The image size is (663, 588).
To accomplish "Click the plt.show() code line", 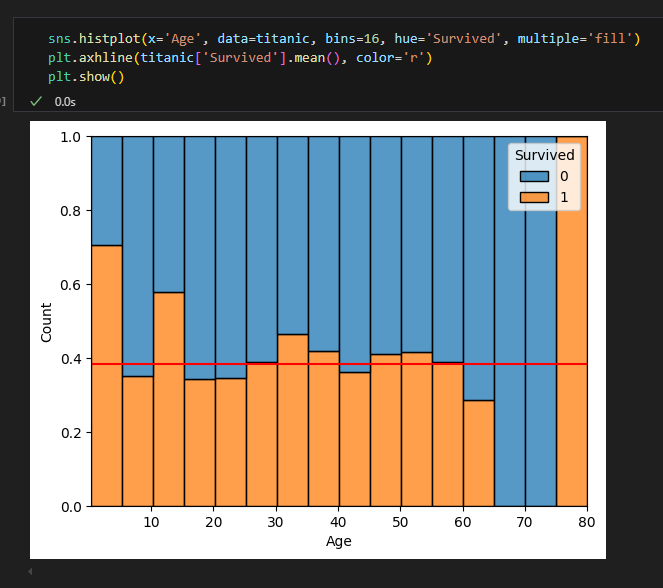I will (x=86, y=77).
